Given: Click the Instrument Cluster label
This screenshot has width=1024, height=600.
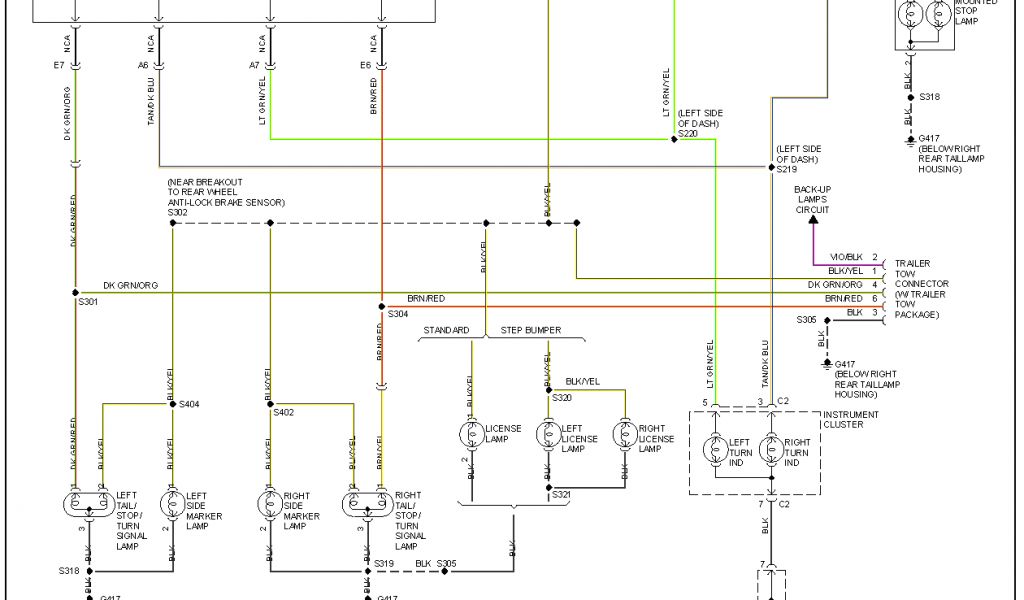Looking at the screenshot, I should [x=851, y=420].
